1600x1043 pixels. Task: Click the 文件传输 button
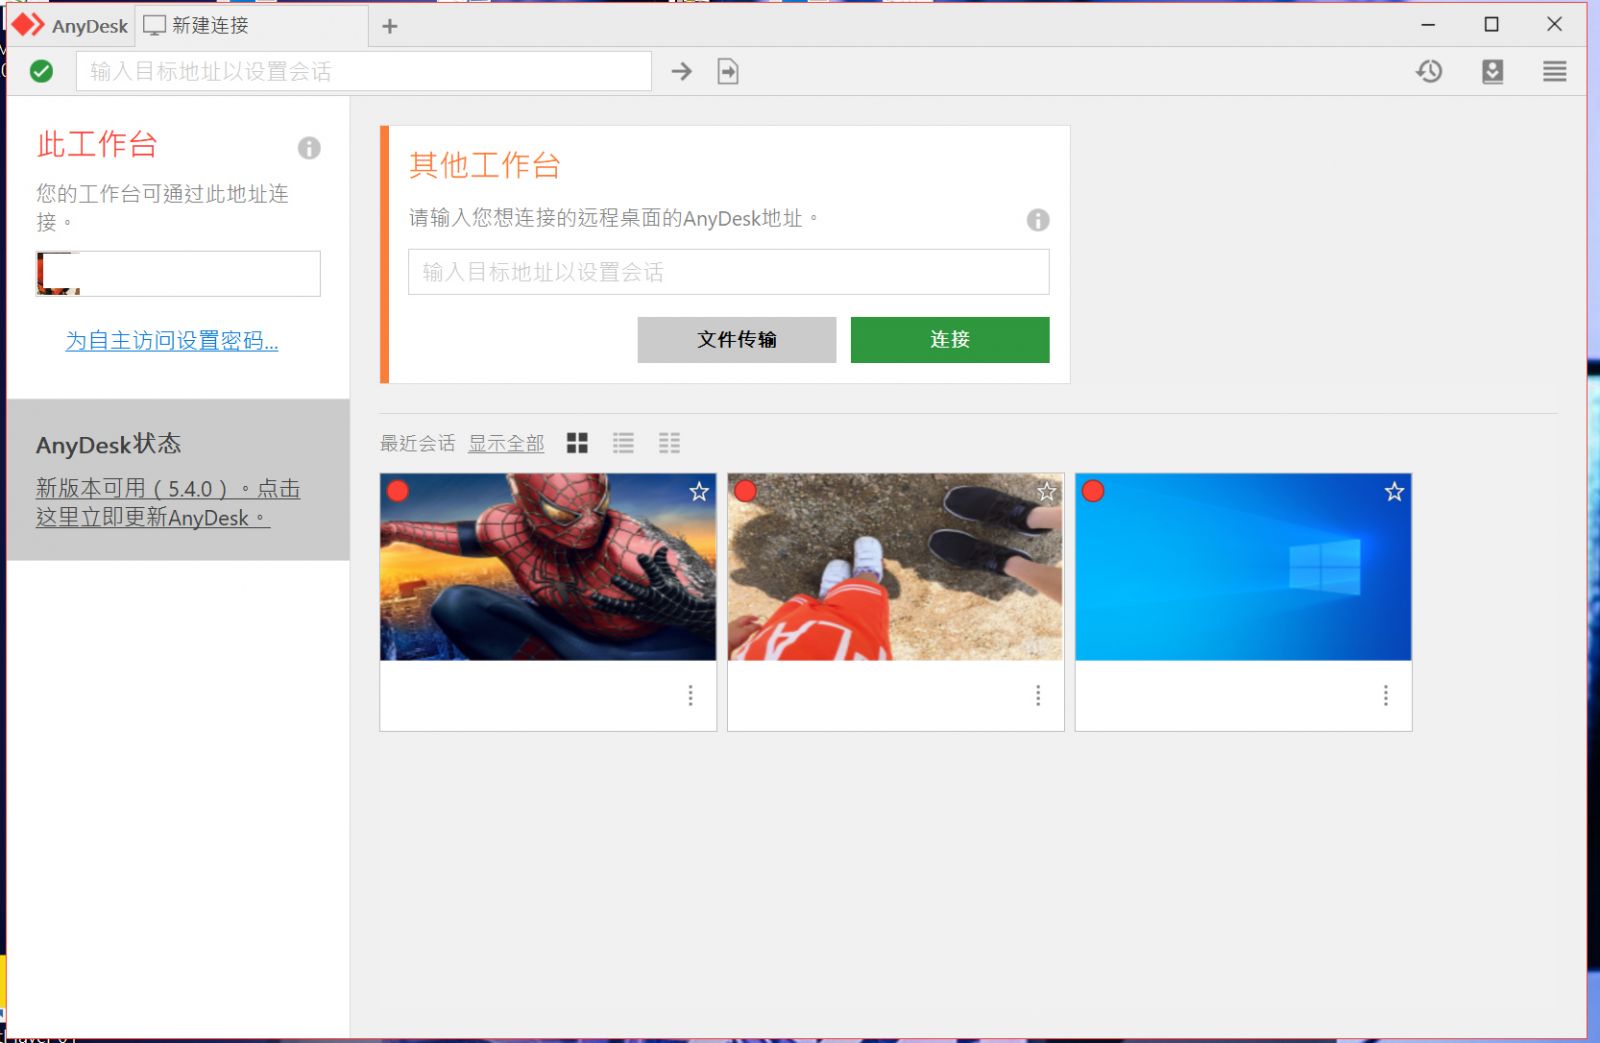[x=737, y=340]
